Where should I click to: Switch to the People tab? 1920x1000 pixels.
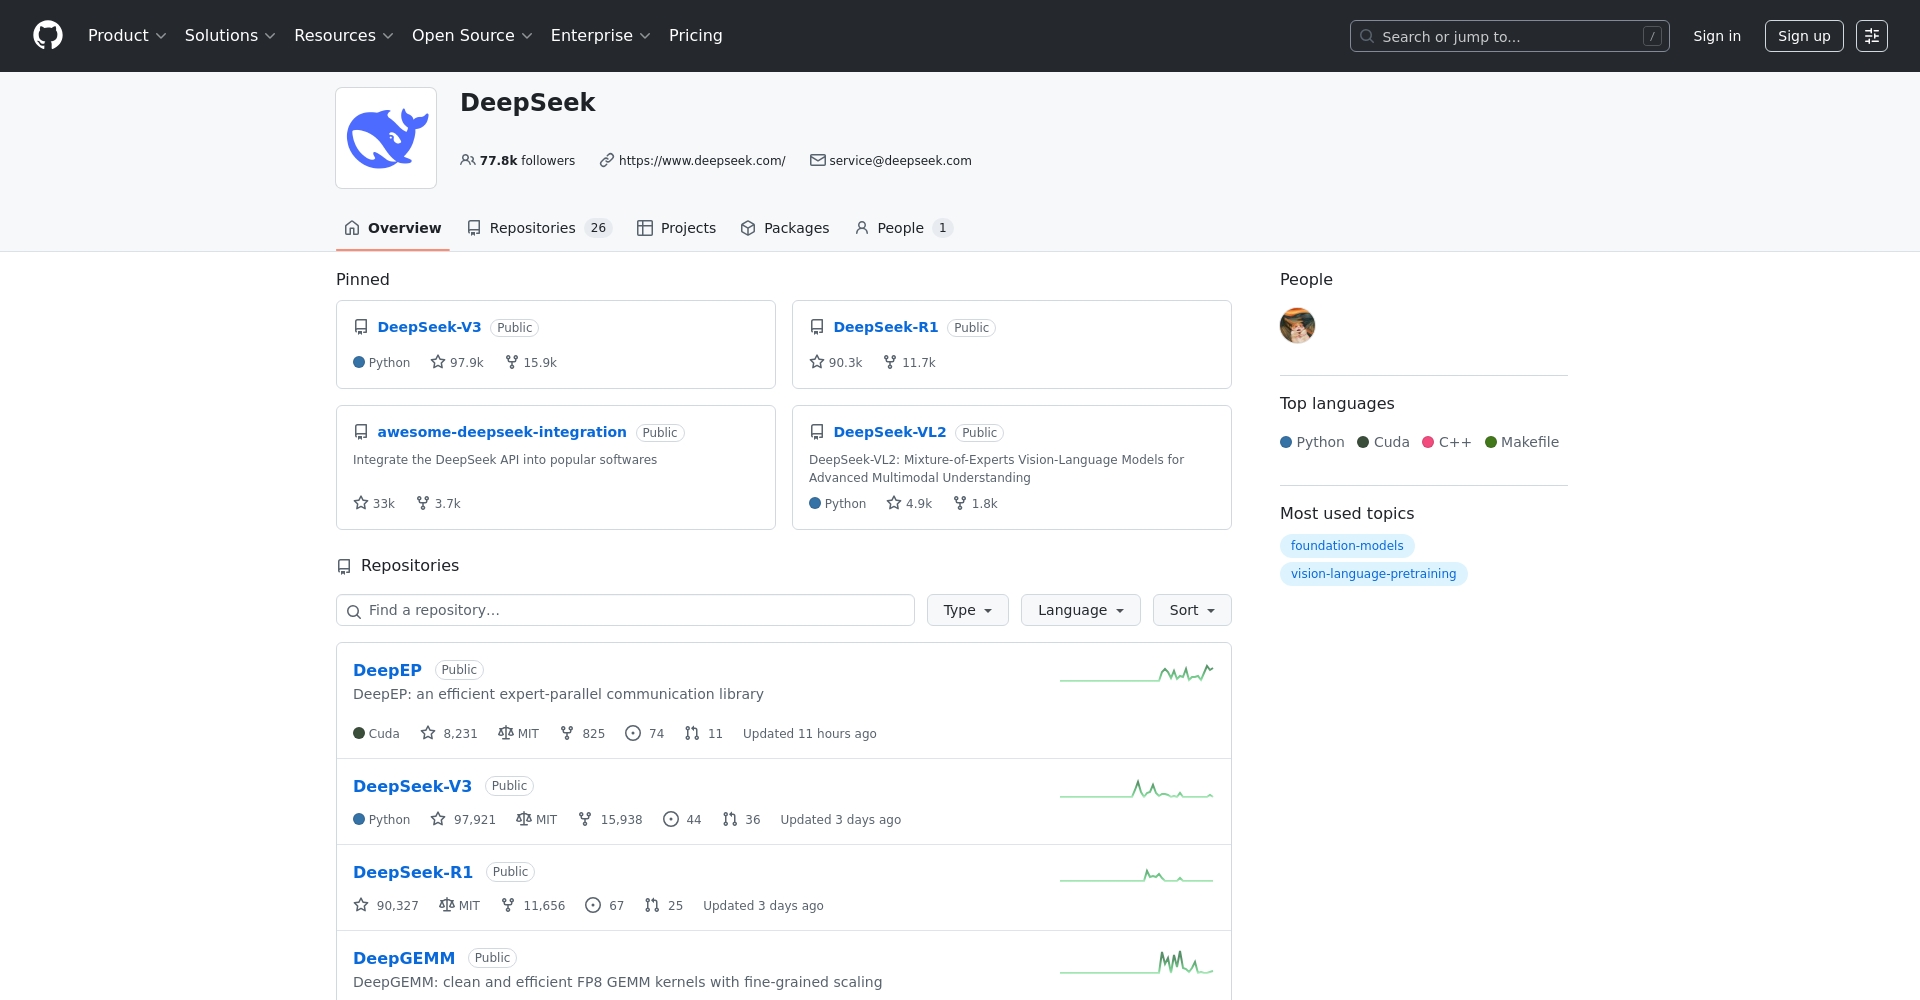(x=904, y=228)
